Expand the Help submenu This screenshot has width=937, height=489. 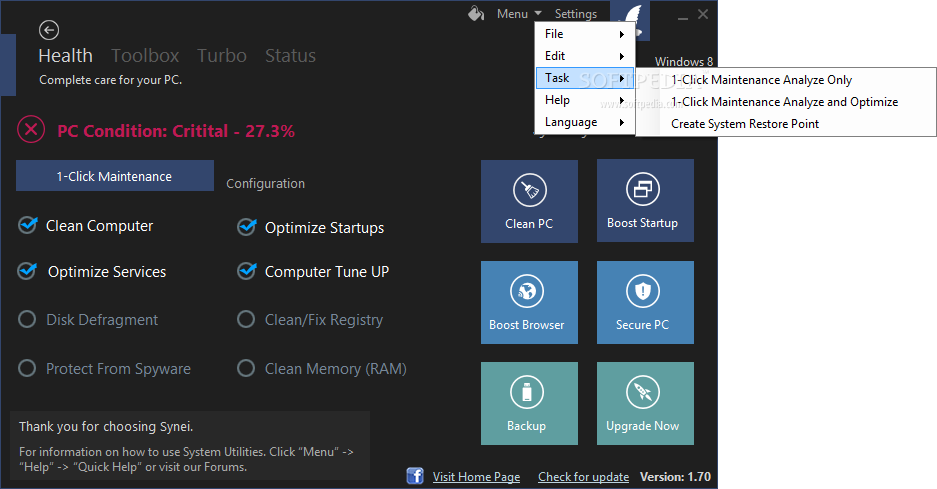pos(584,100)
